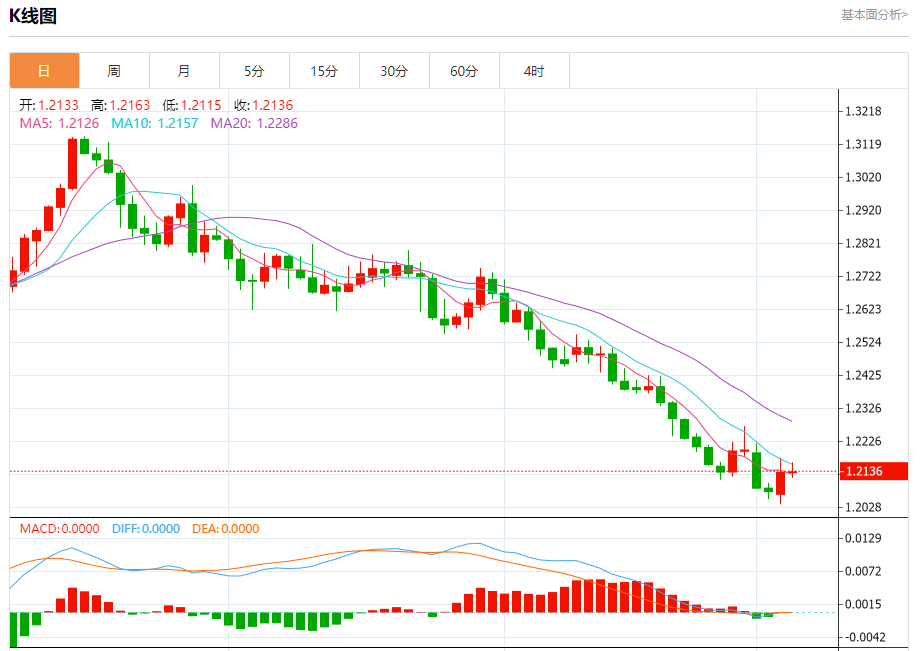
Task: Click the 0.0015 MACD axis label
Action: pyautogui.click(x=862, y=604)
